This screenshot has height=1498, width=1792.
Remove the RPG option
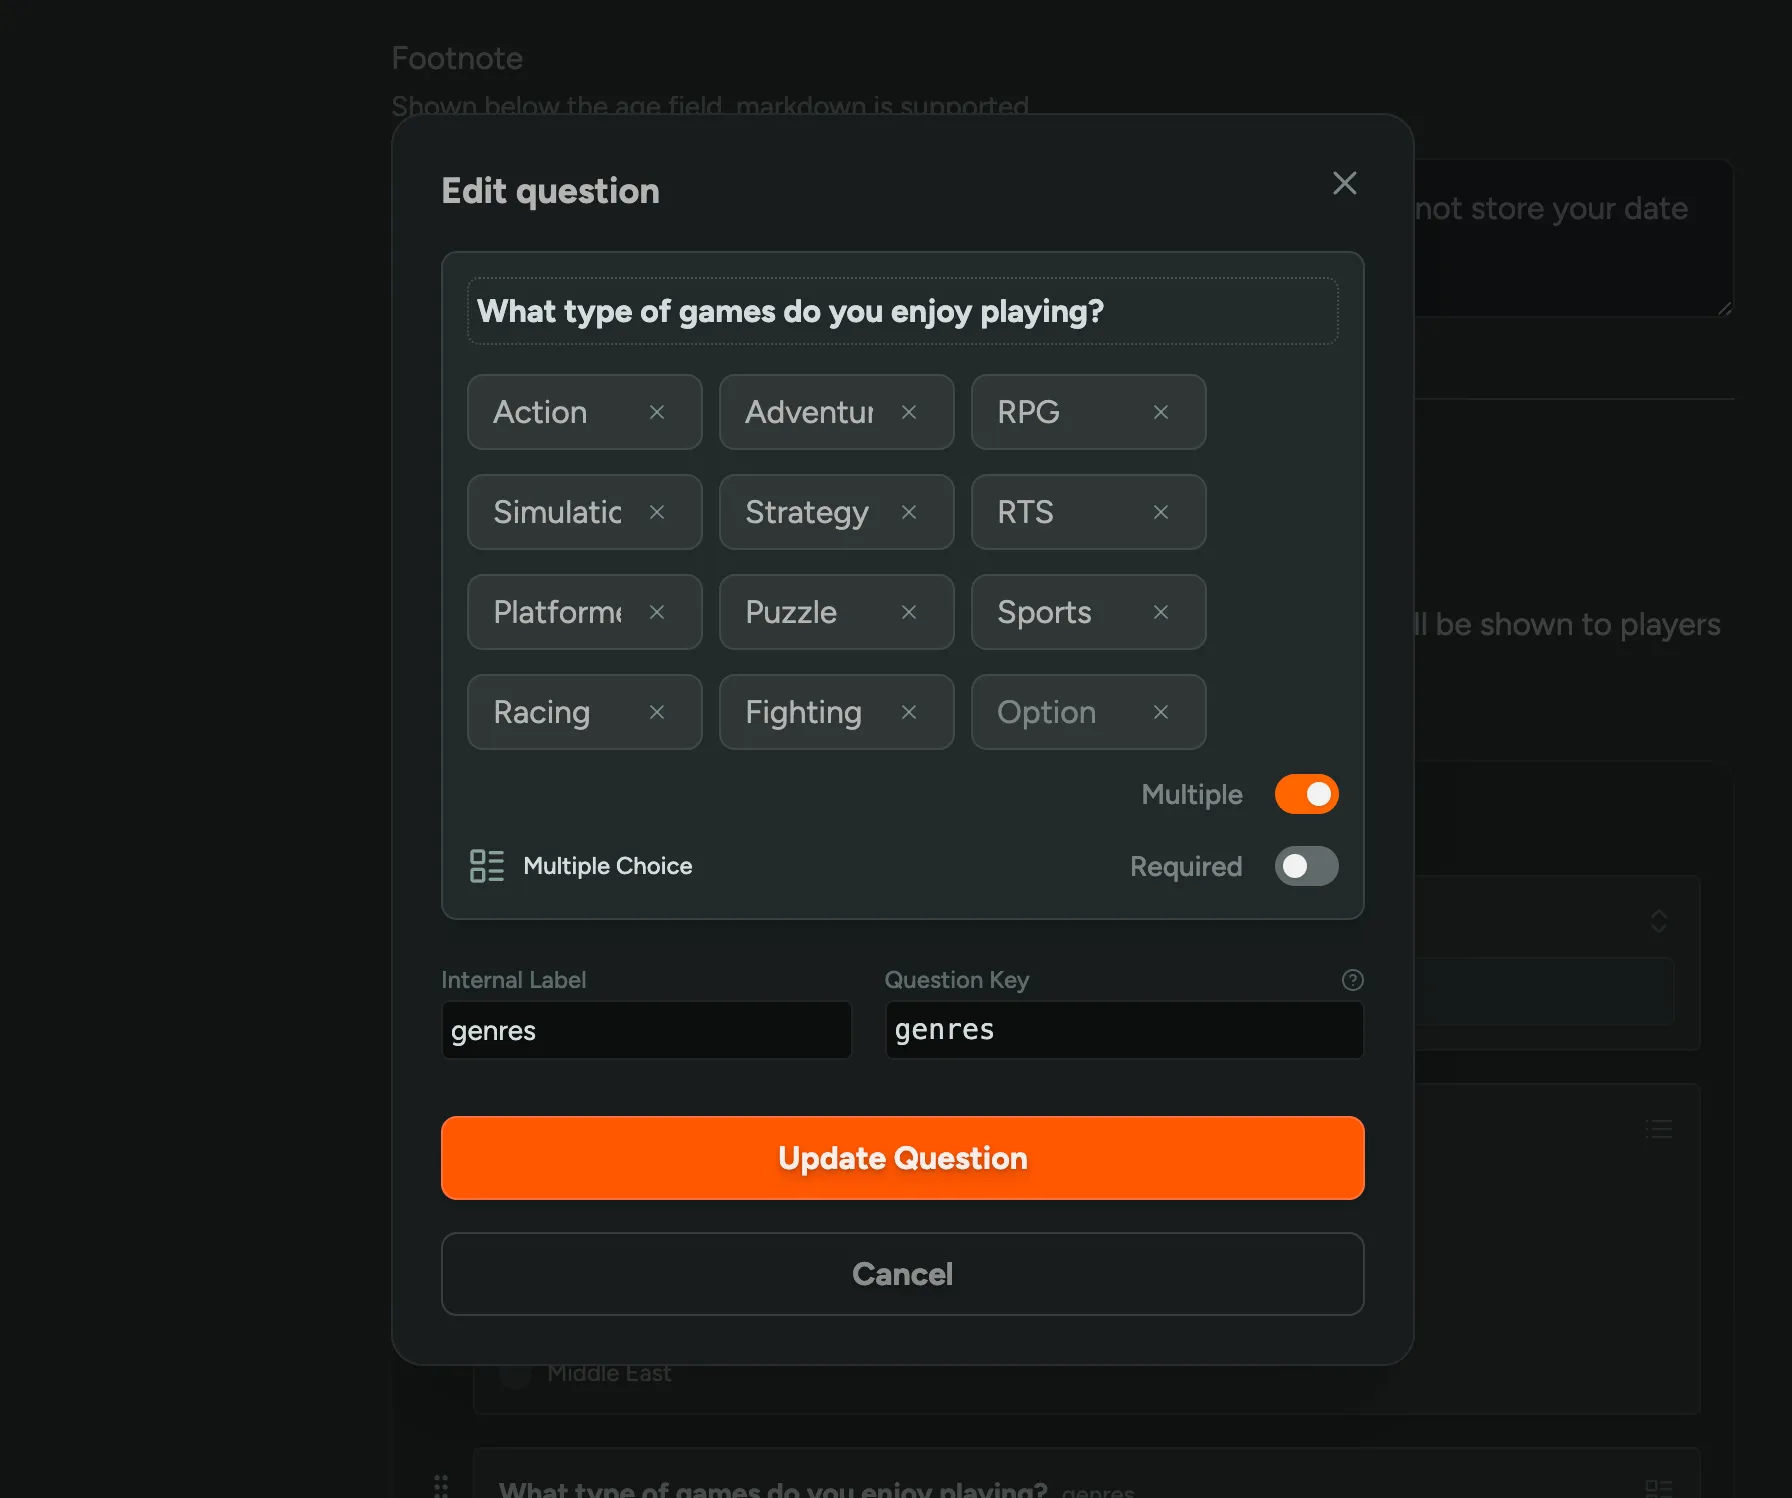coord(1161,411)
